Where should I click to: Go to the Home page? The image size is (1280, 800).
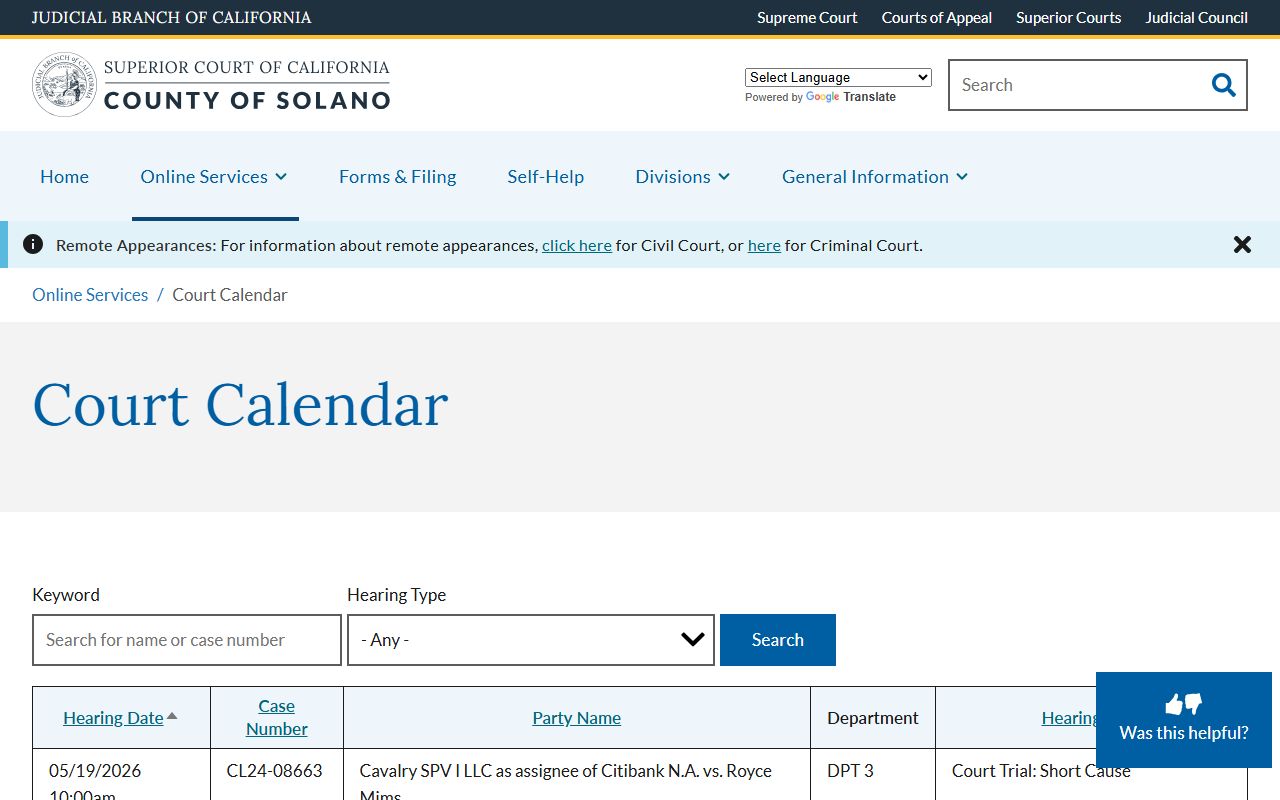click(64, 176)
